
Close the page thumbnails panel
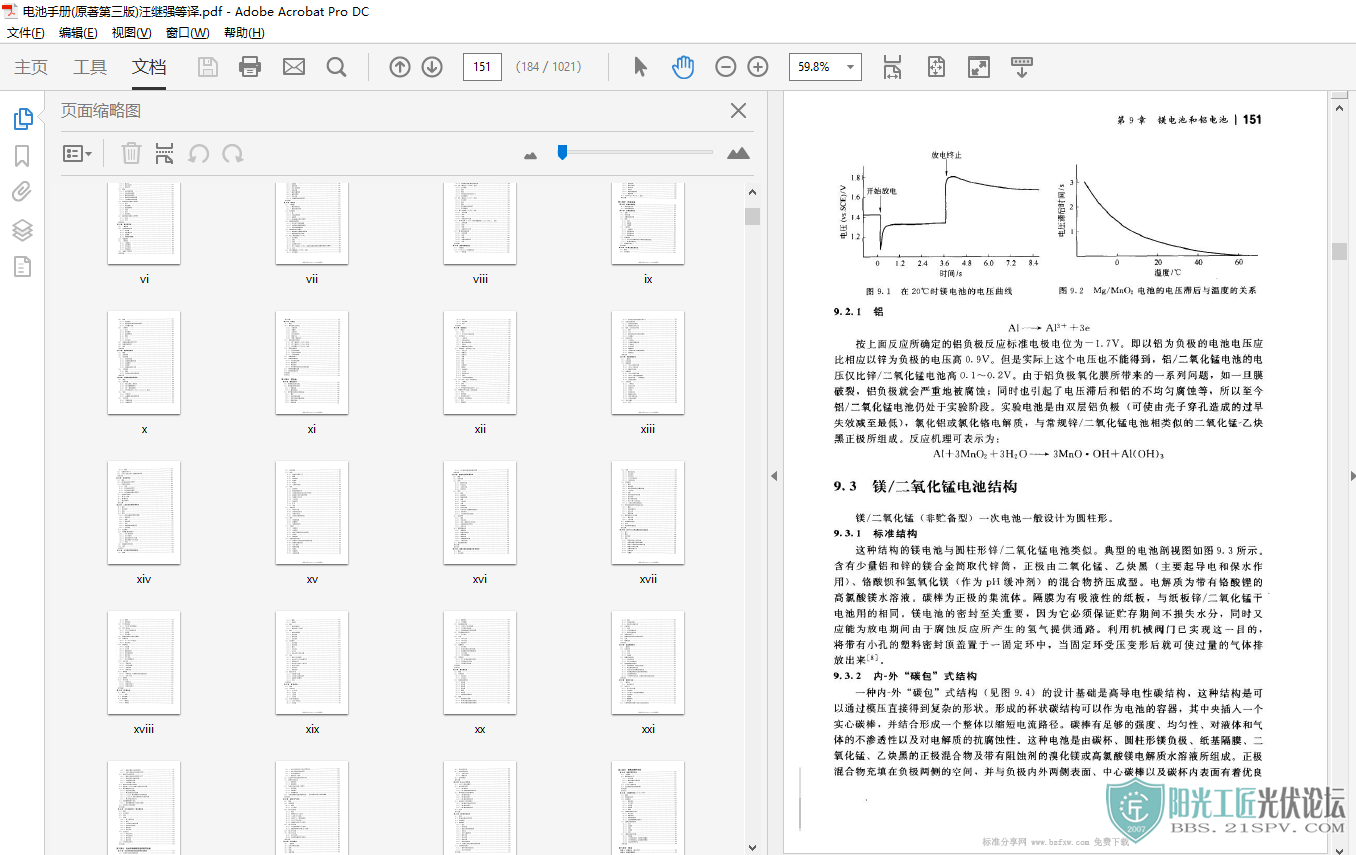(x=738, y=110)
